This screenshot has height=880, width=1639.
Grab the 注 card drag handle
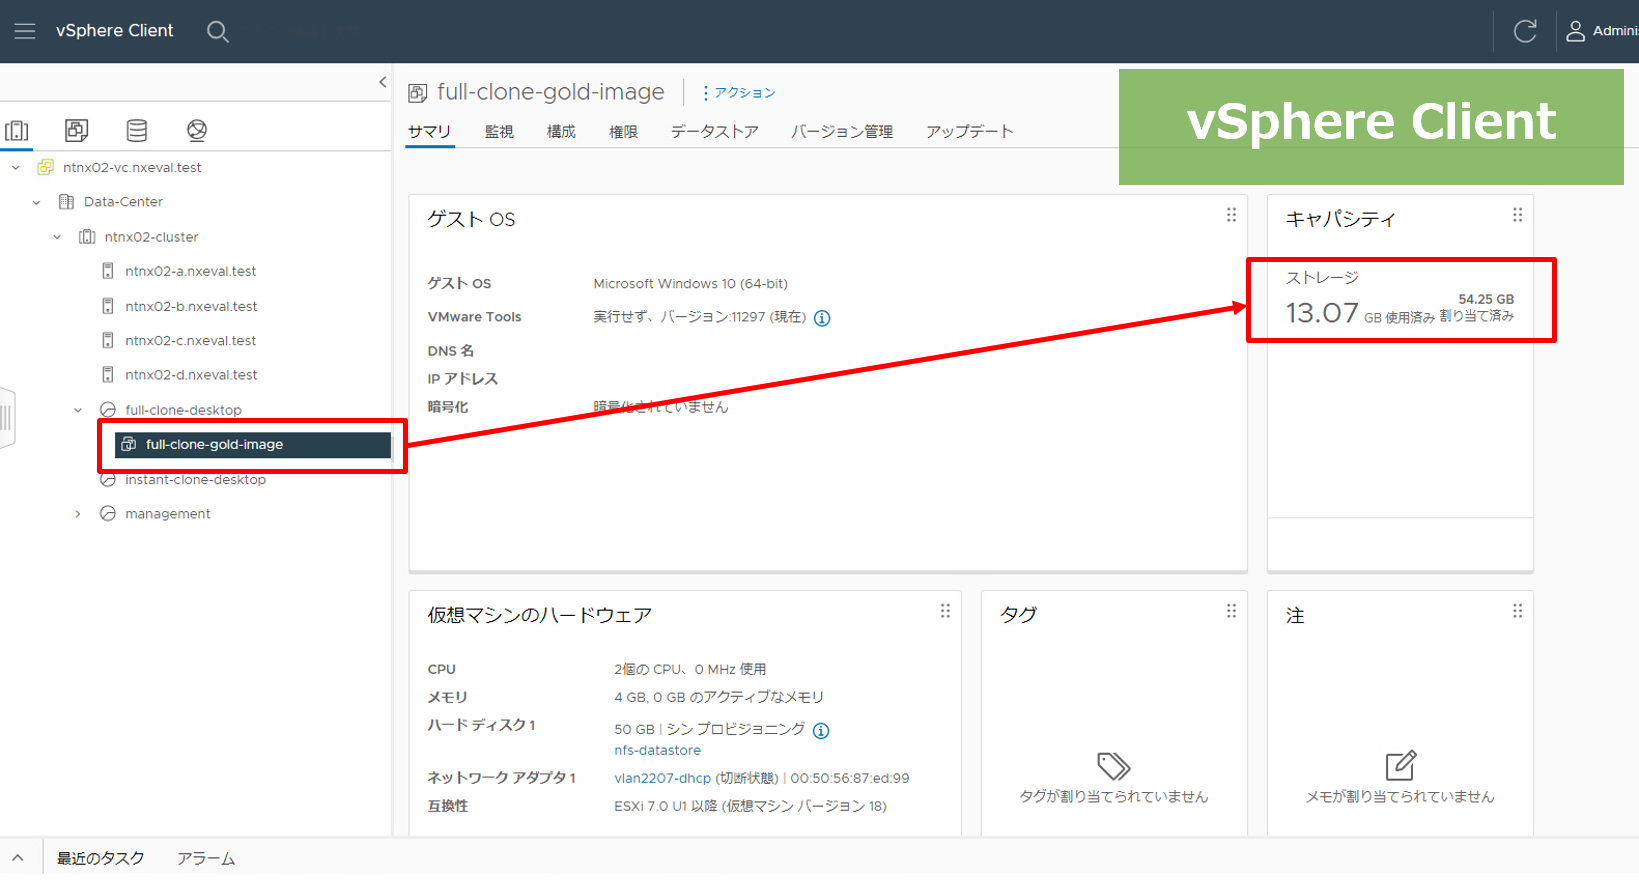tap(1517, 611)
